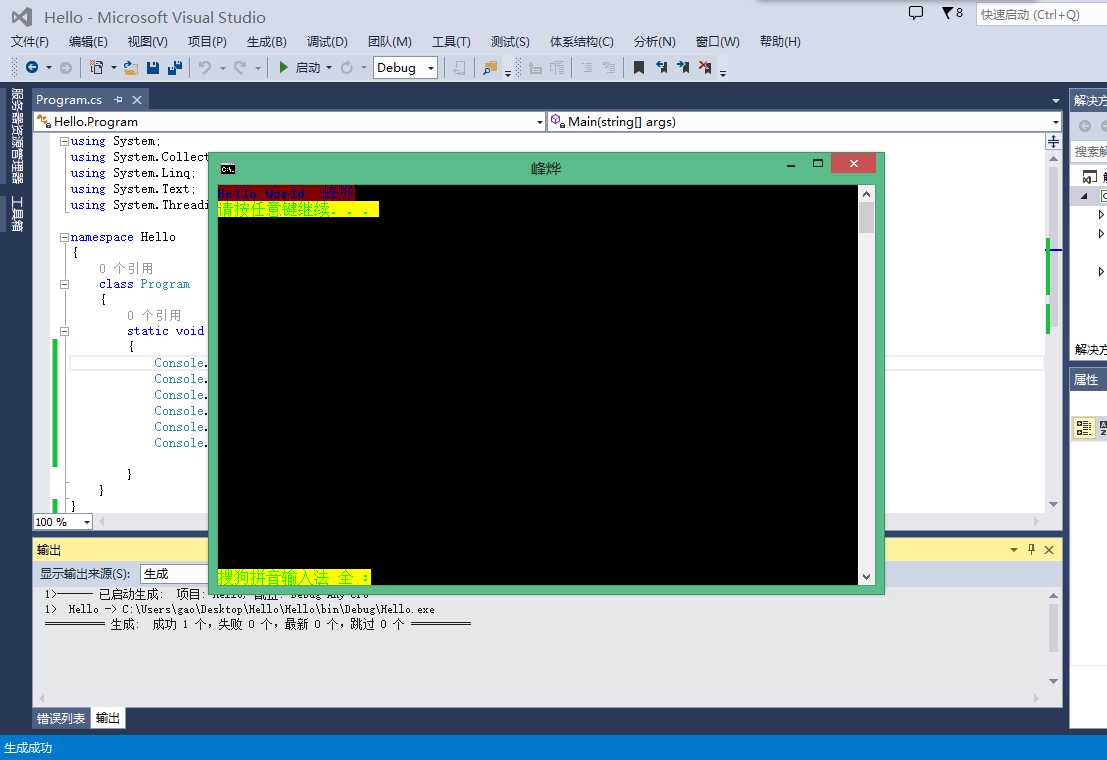The image size is (1107, 760).
Task: Click the Navigate Forward arrow icon
Action: click(x=66, y=68)
